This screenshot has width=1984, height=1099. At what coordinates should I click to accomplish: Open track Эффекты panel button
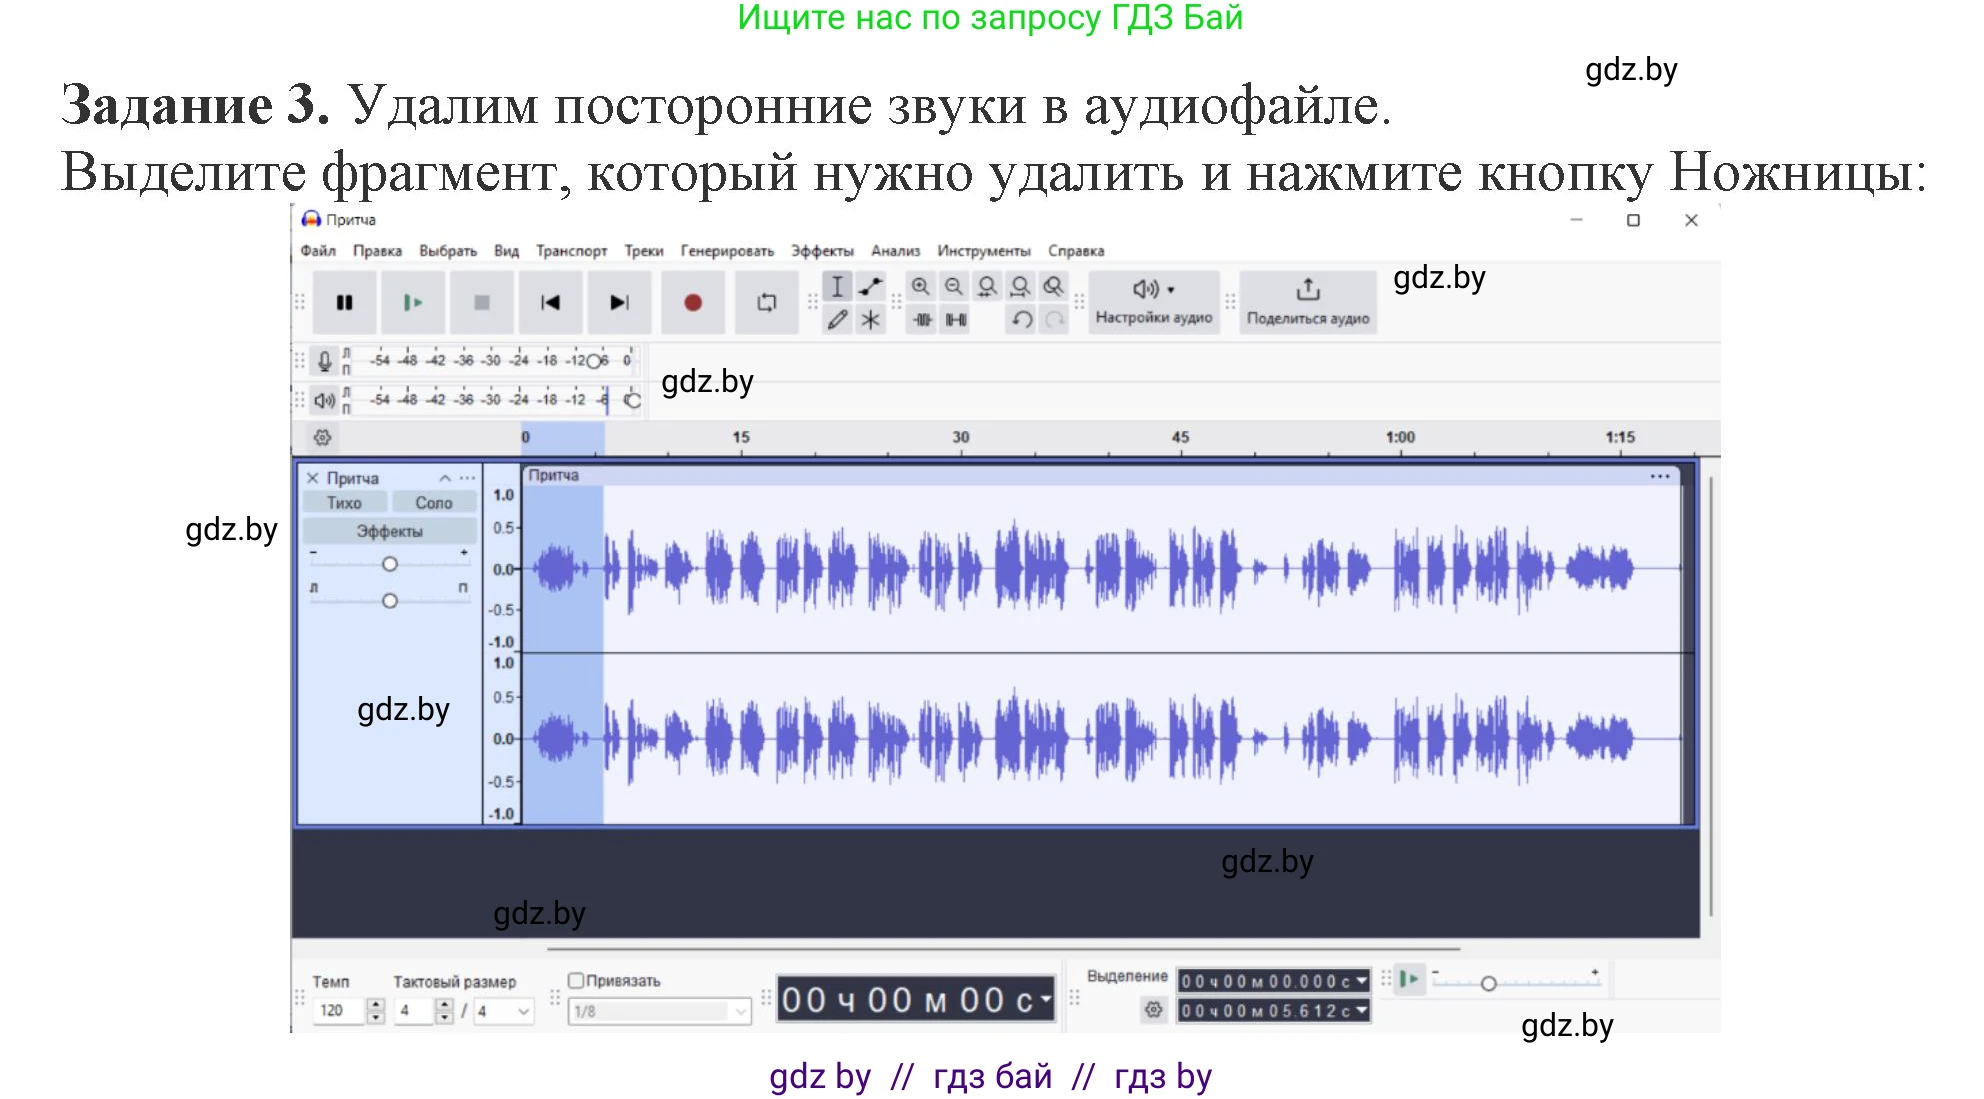point(389,531)
